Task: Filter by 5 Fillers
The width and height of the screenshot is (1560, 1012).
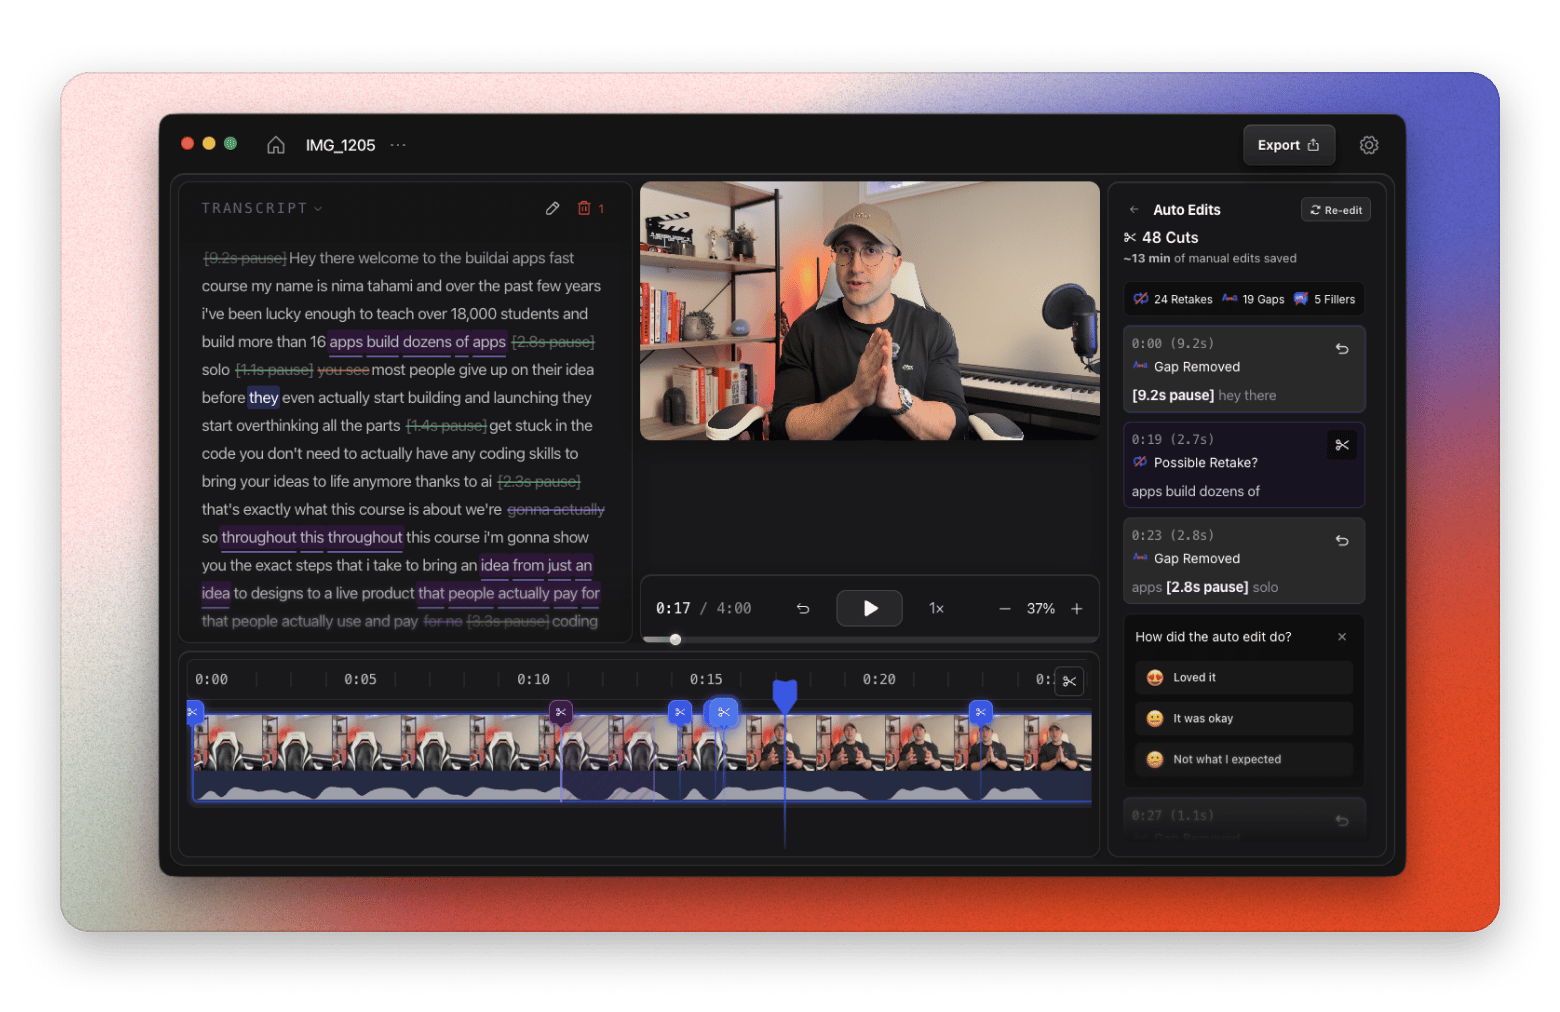Action: click(1324, 299)
